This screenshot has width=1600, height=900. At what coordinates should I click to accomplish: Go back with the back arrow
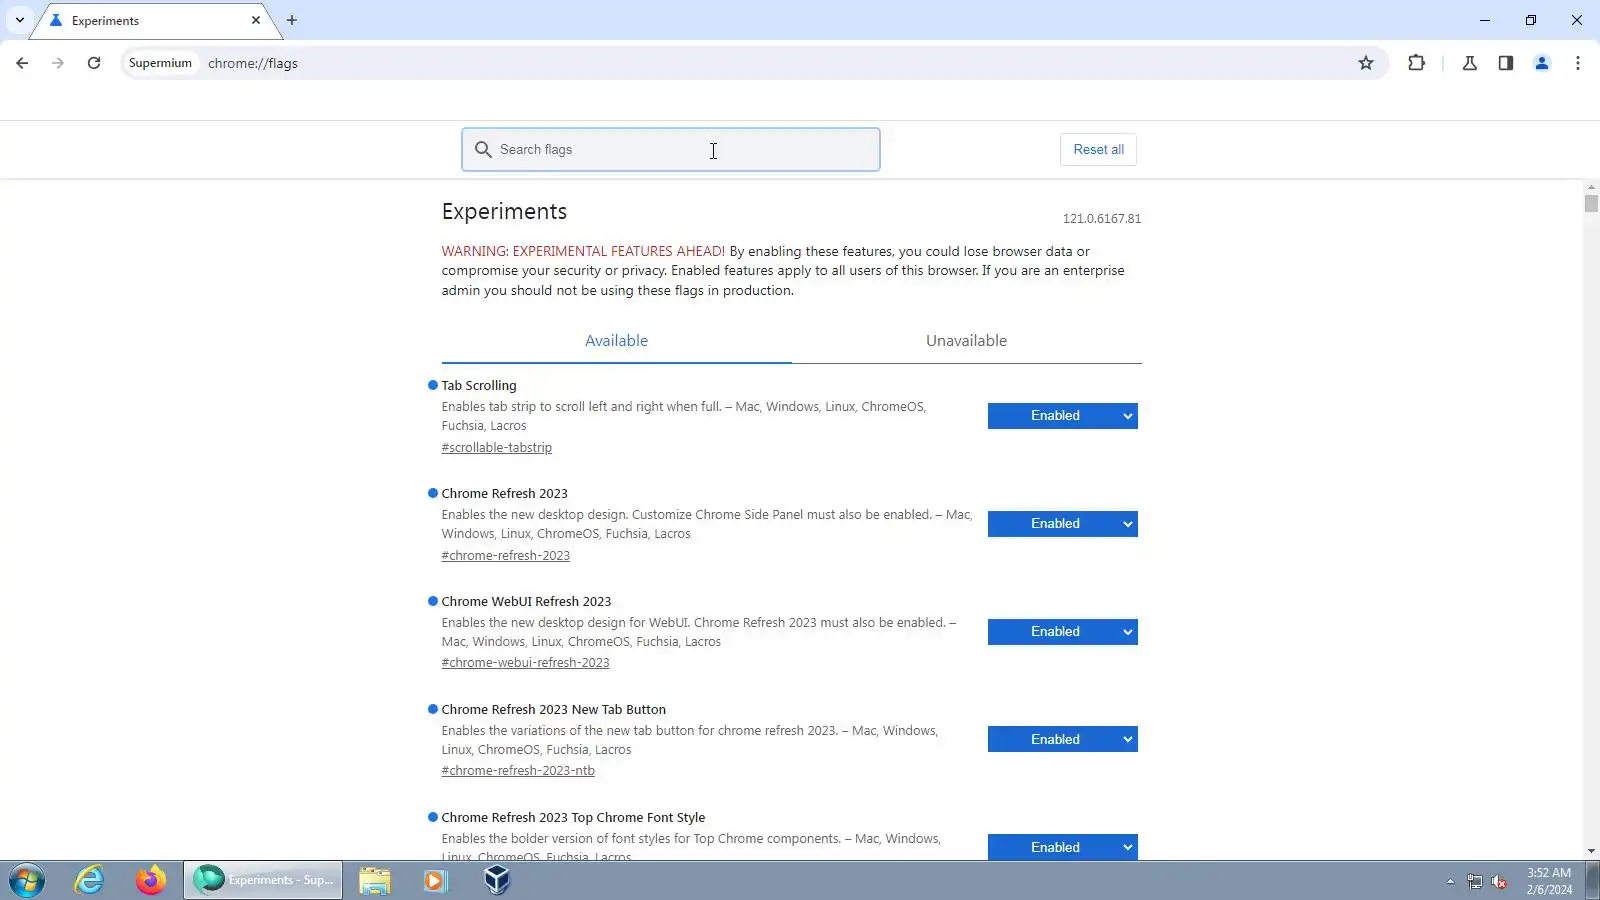tap(22, 63)
